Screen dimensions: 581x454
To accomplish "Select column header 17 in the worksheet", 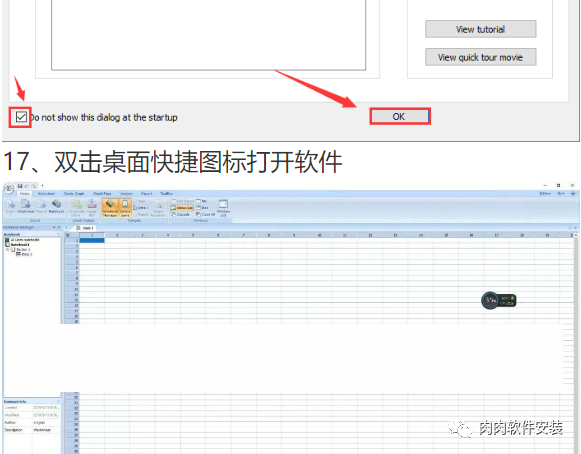I will 497,235.
